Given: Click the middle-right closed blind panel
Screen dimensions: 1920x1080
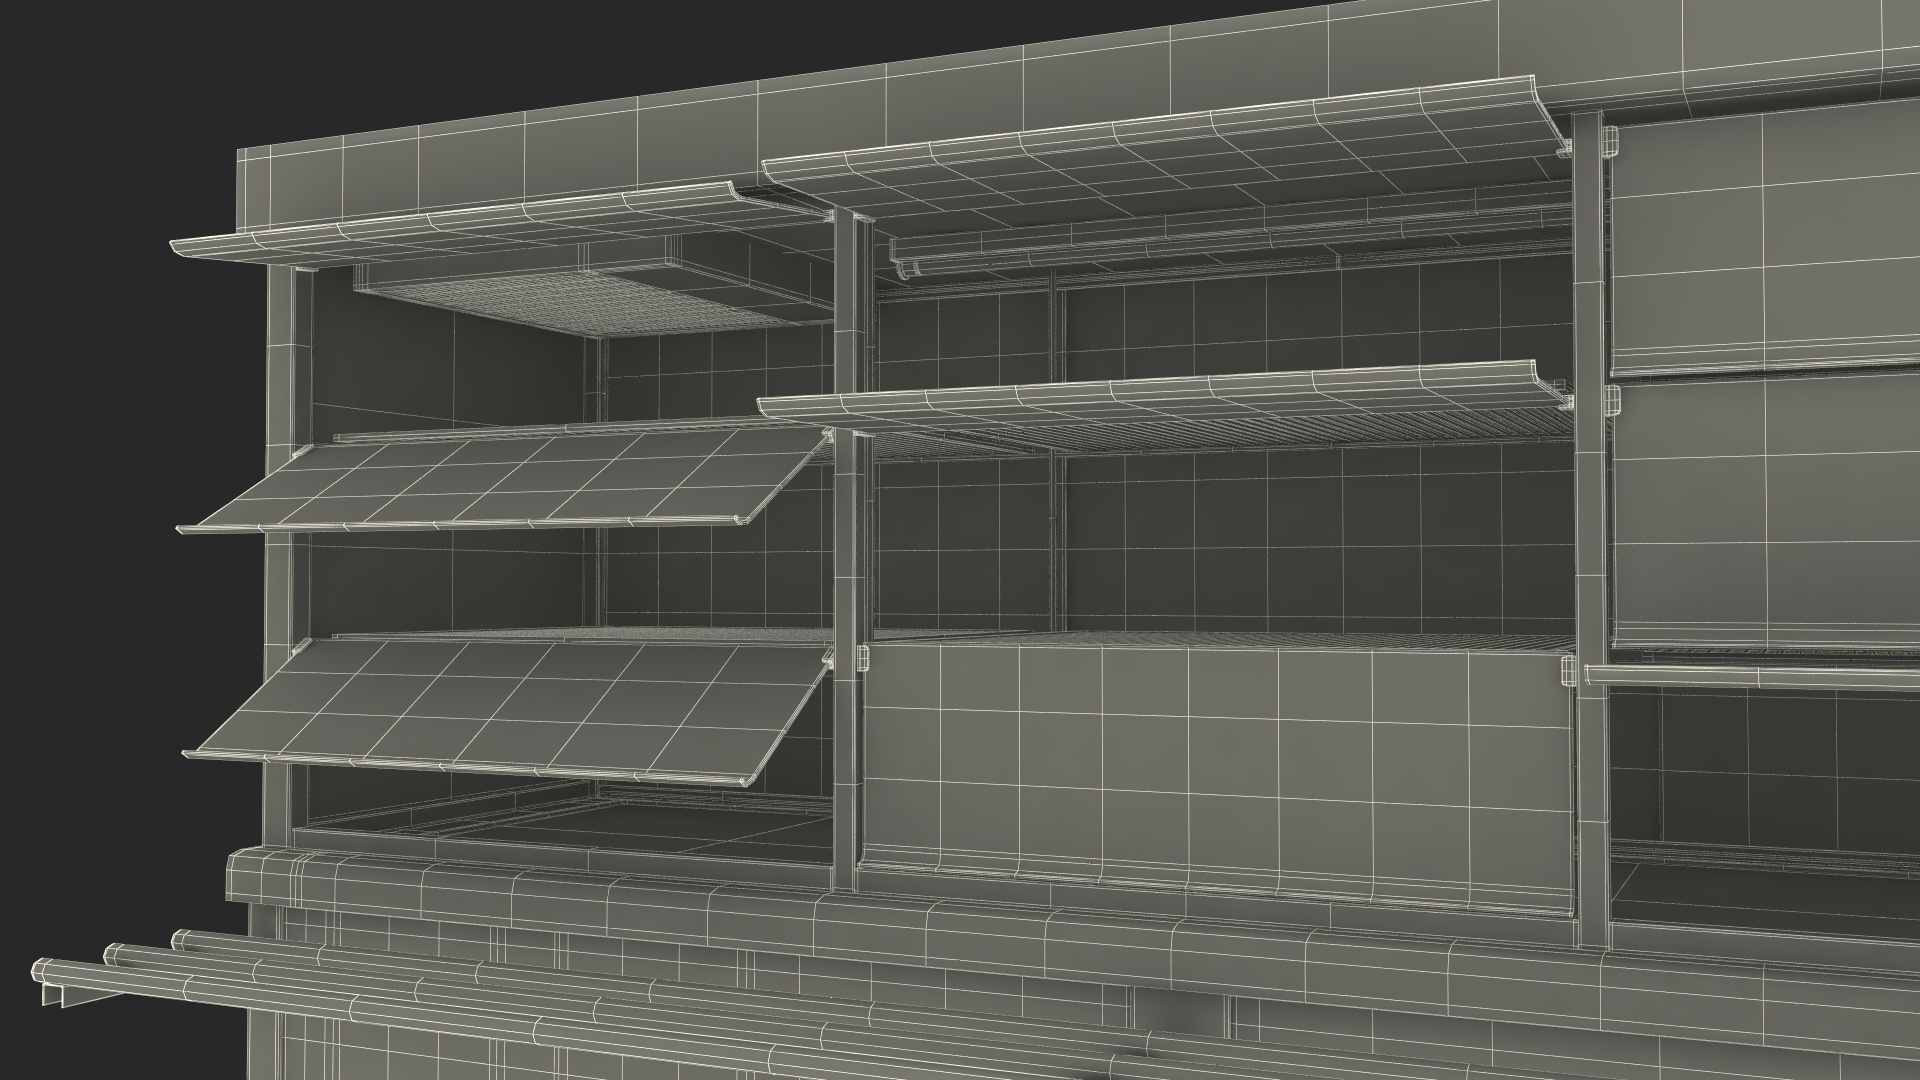Looking at the screenshot, I should (1765, 510).
